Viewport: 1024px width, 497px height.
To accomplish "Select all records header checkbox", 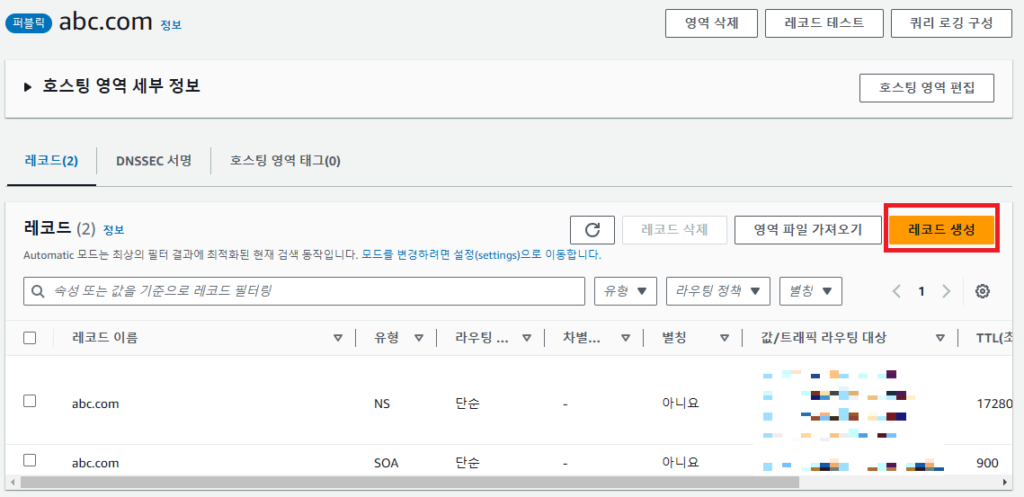I will click(x=29, y=338).
